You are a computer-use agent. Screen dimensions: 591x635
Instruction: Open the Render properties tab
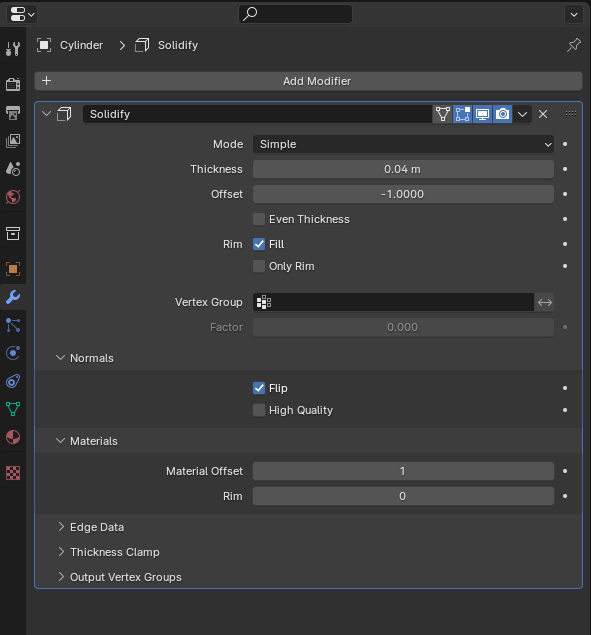coord(13,84)
